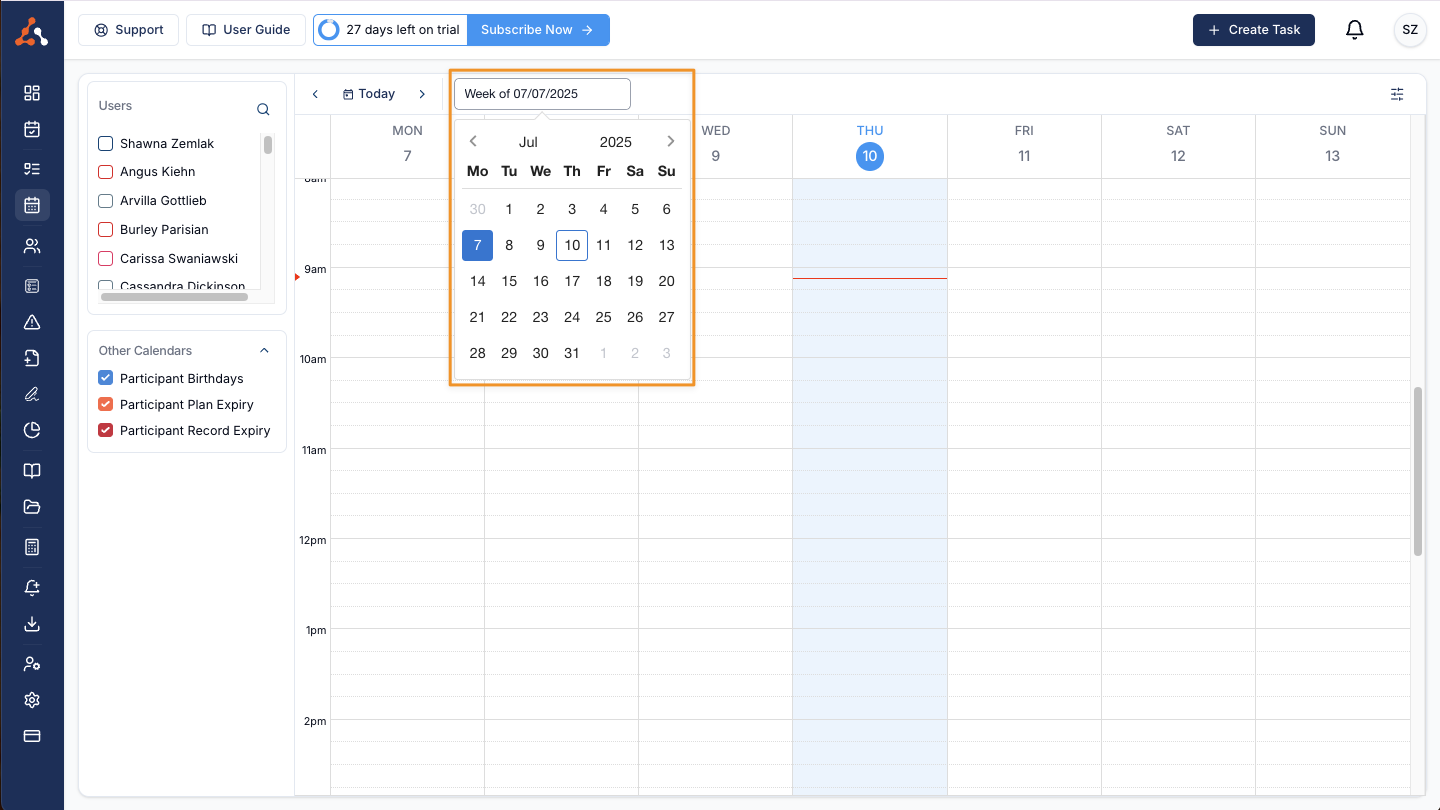Click the Week of 07/07/2025 field

click(x=542, y=94)
